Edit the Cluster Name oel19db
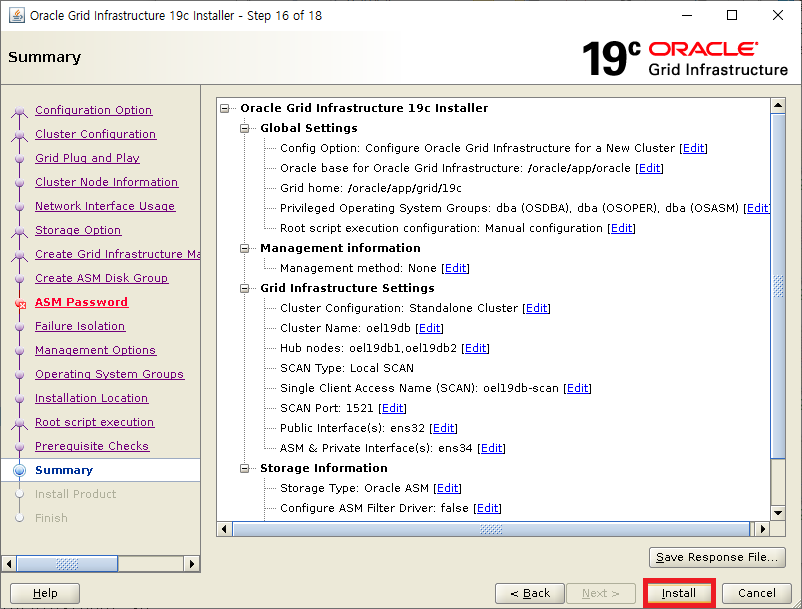The image size is (802, 609). click(430, 328)
